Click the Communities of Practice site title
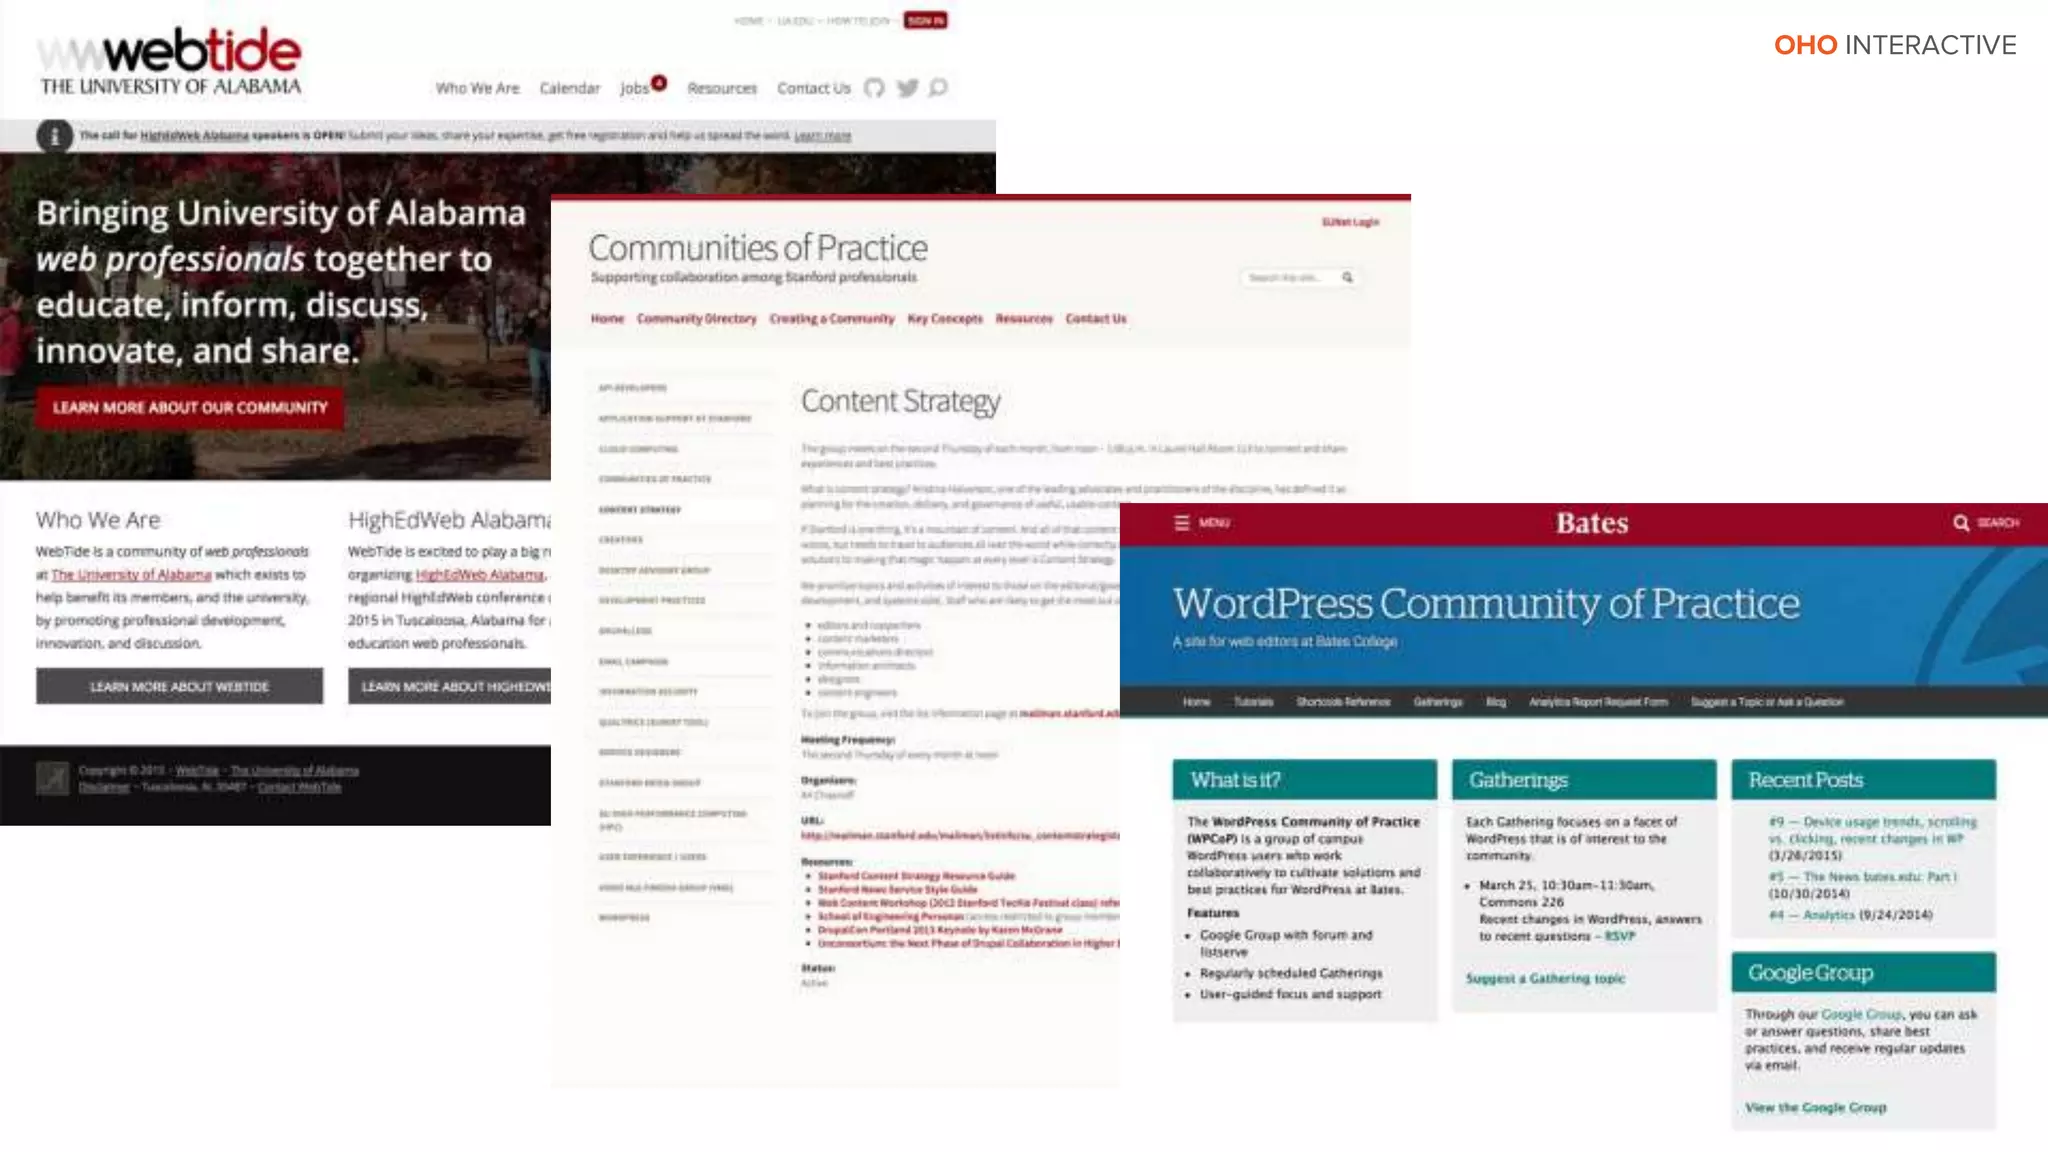This screenshot has width=2048, height=1152. (758, 247)
